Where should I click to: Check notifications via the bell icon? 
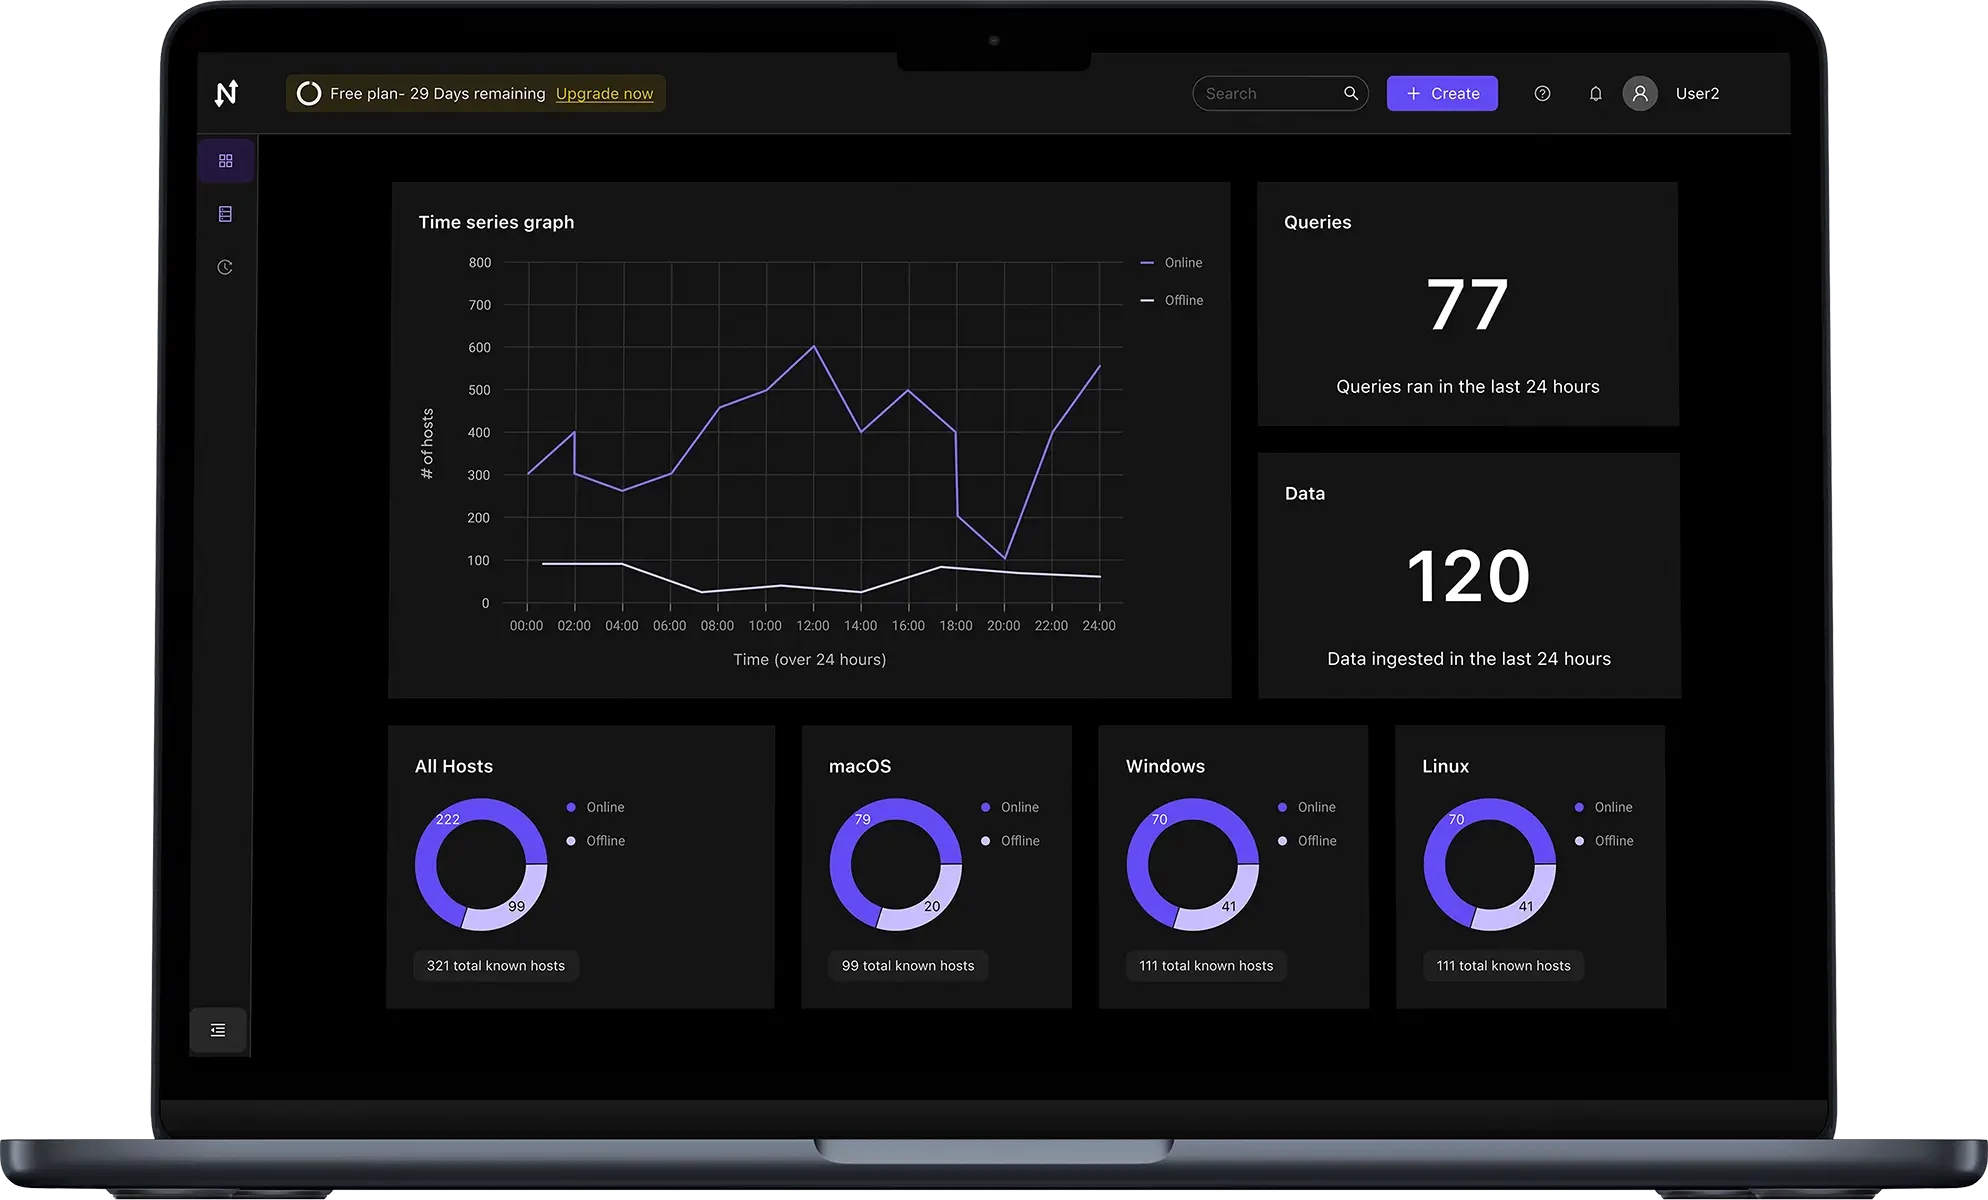pos(1595,93)
